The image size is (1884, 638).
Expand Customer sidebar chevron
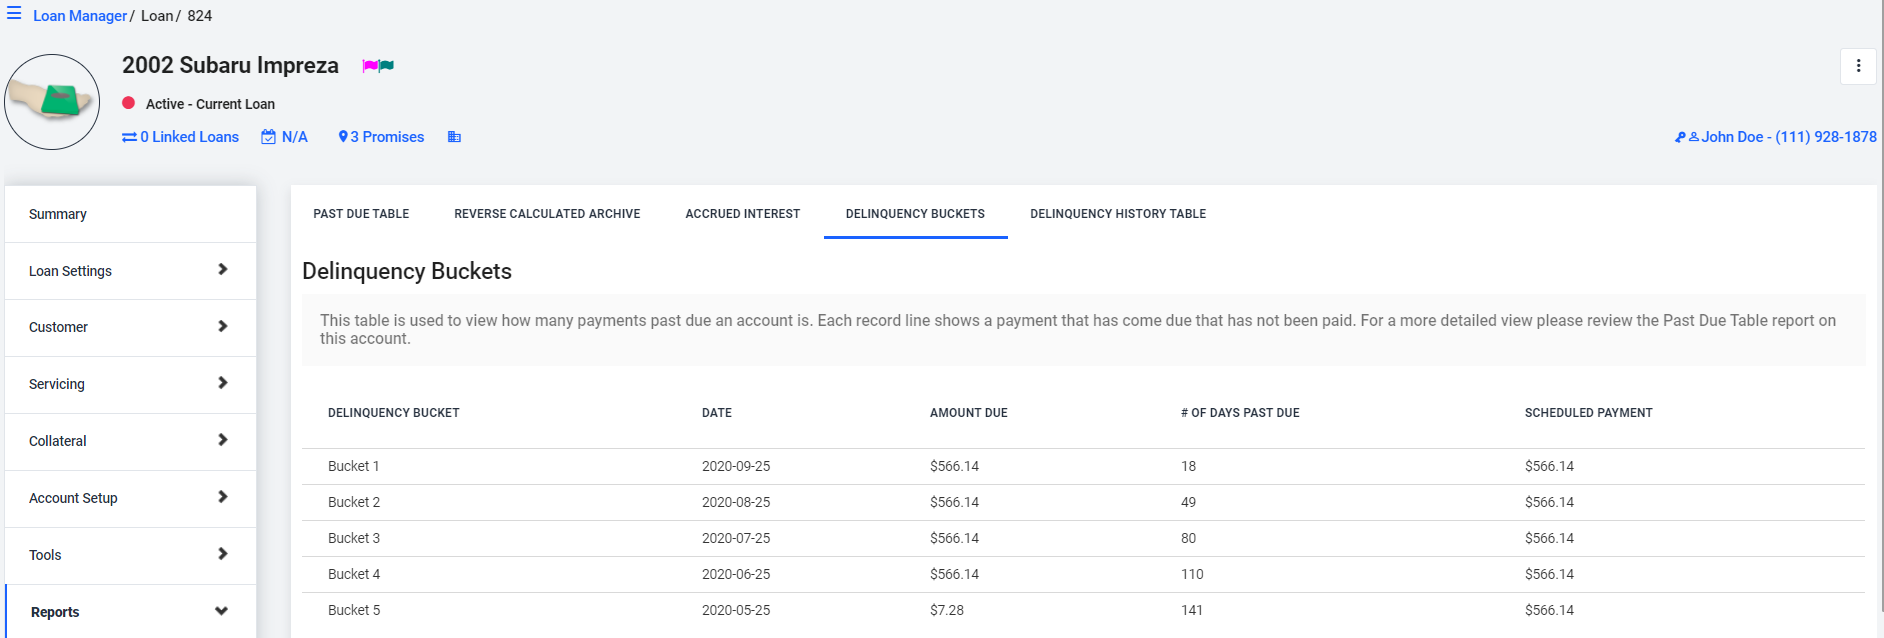pos(222,326)
